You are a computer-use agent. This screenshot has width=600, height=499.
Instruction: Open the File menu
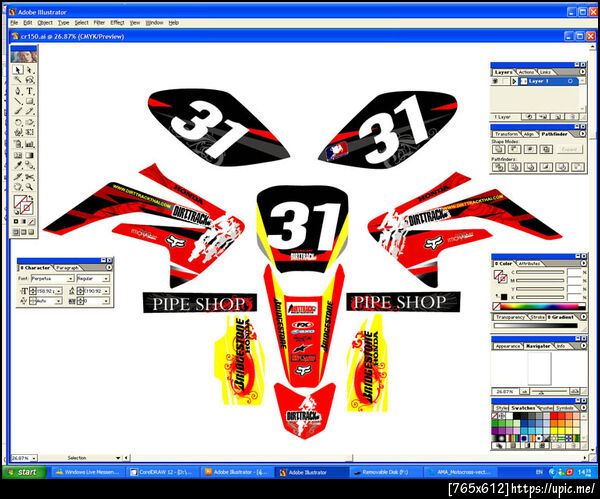[x=14, y=23]
